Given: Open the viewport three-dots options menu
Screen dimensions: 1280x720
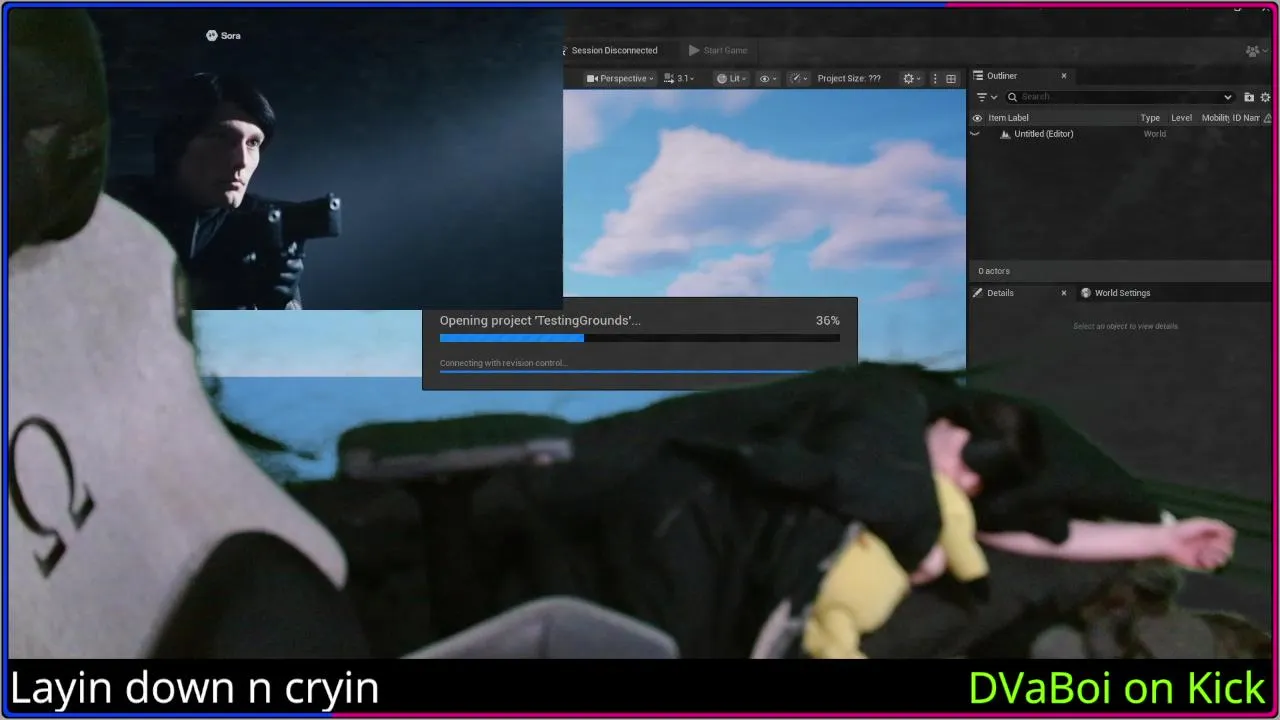Looking at the screenshot, I should point(935,78).
